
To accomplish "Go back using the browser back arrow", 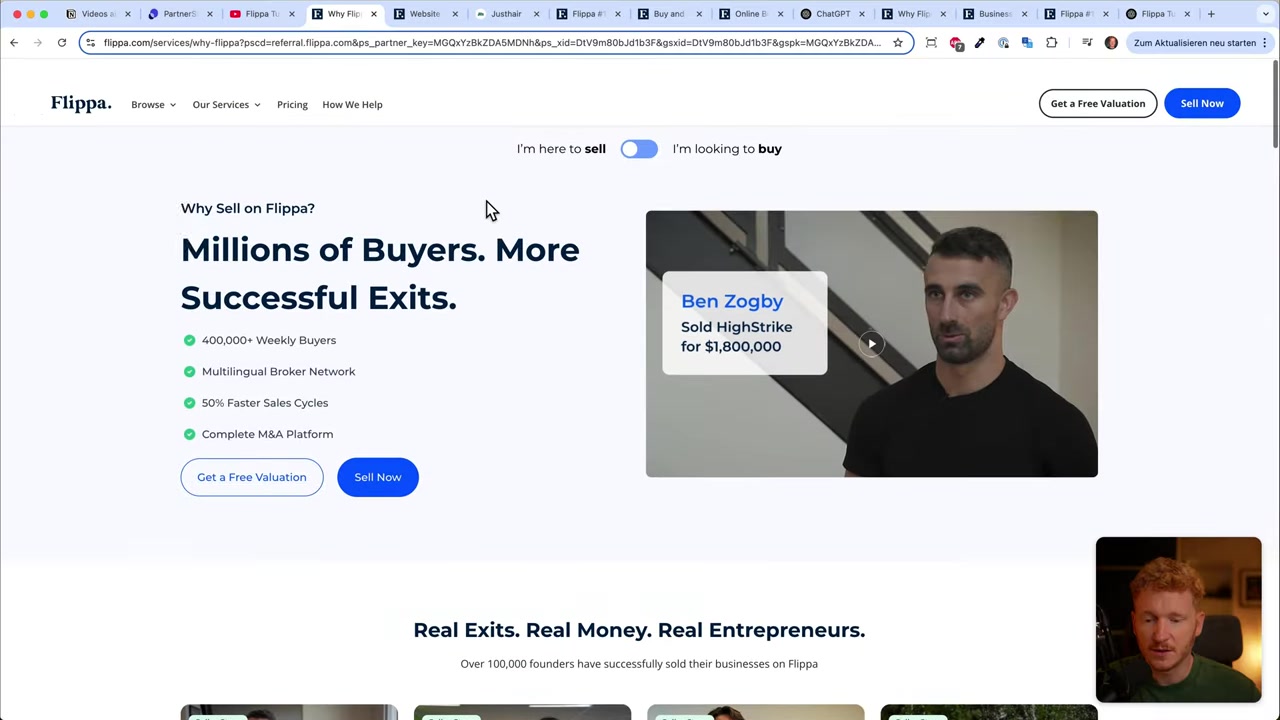I will [x=14, y=43].
